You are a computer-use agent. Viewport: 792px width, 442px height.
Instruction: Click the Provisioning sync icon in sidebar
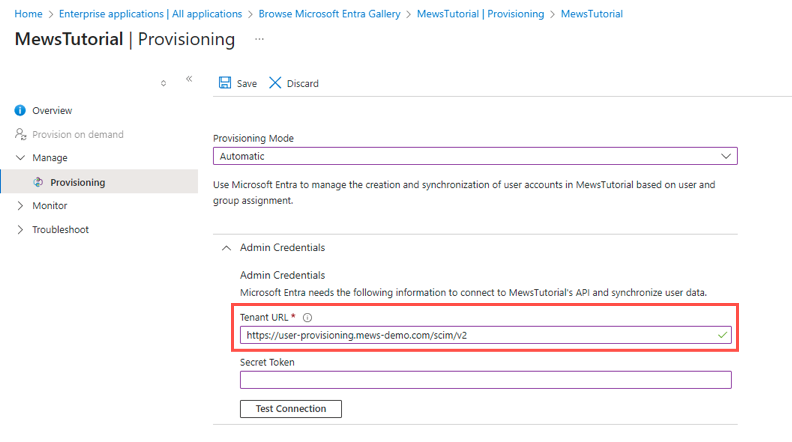click(38, 182)
